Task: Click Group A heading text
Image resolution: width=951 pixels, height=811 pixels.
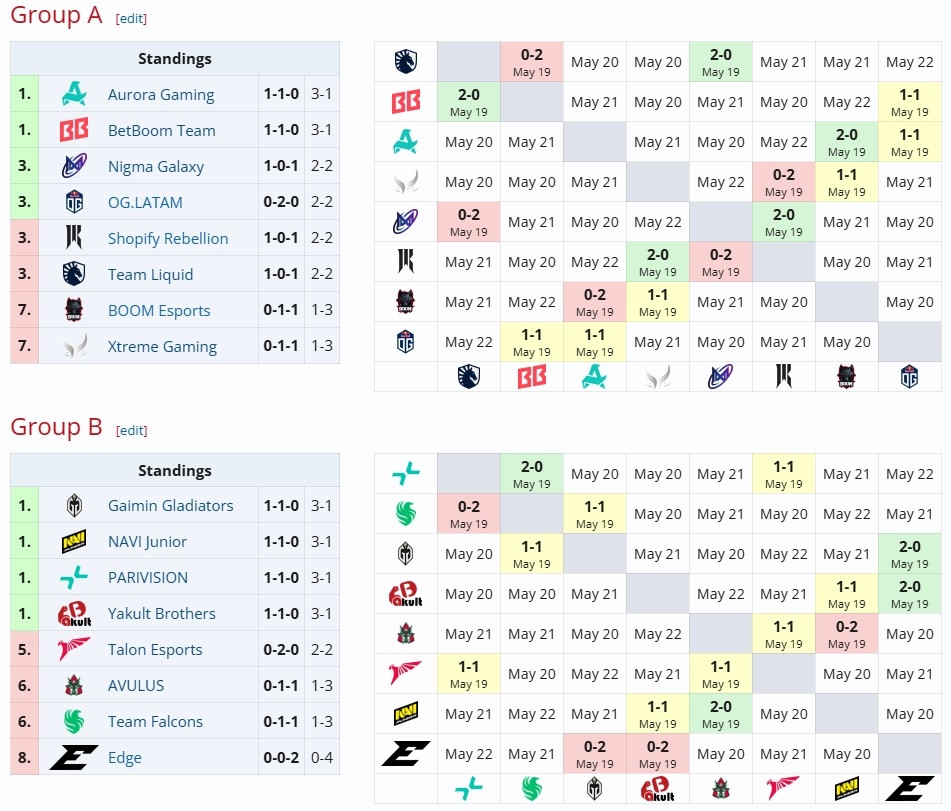Action: pos(56,15)
